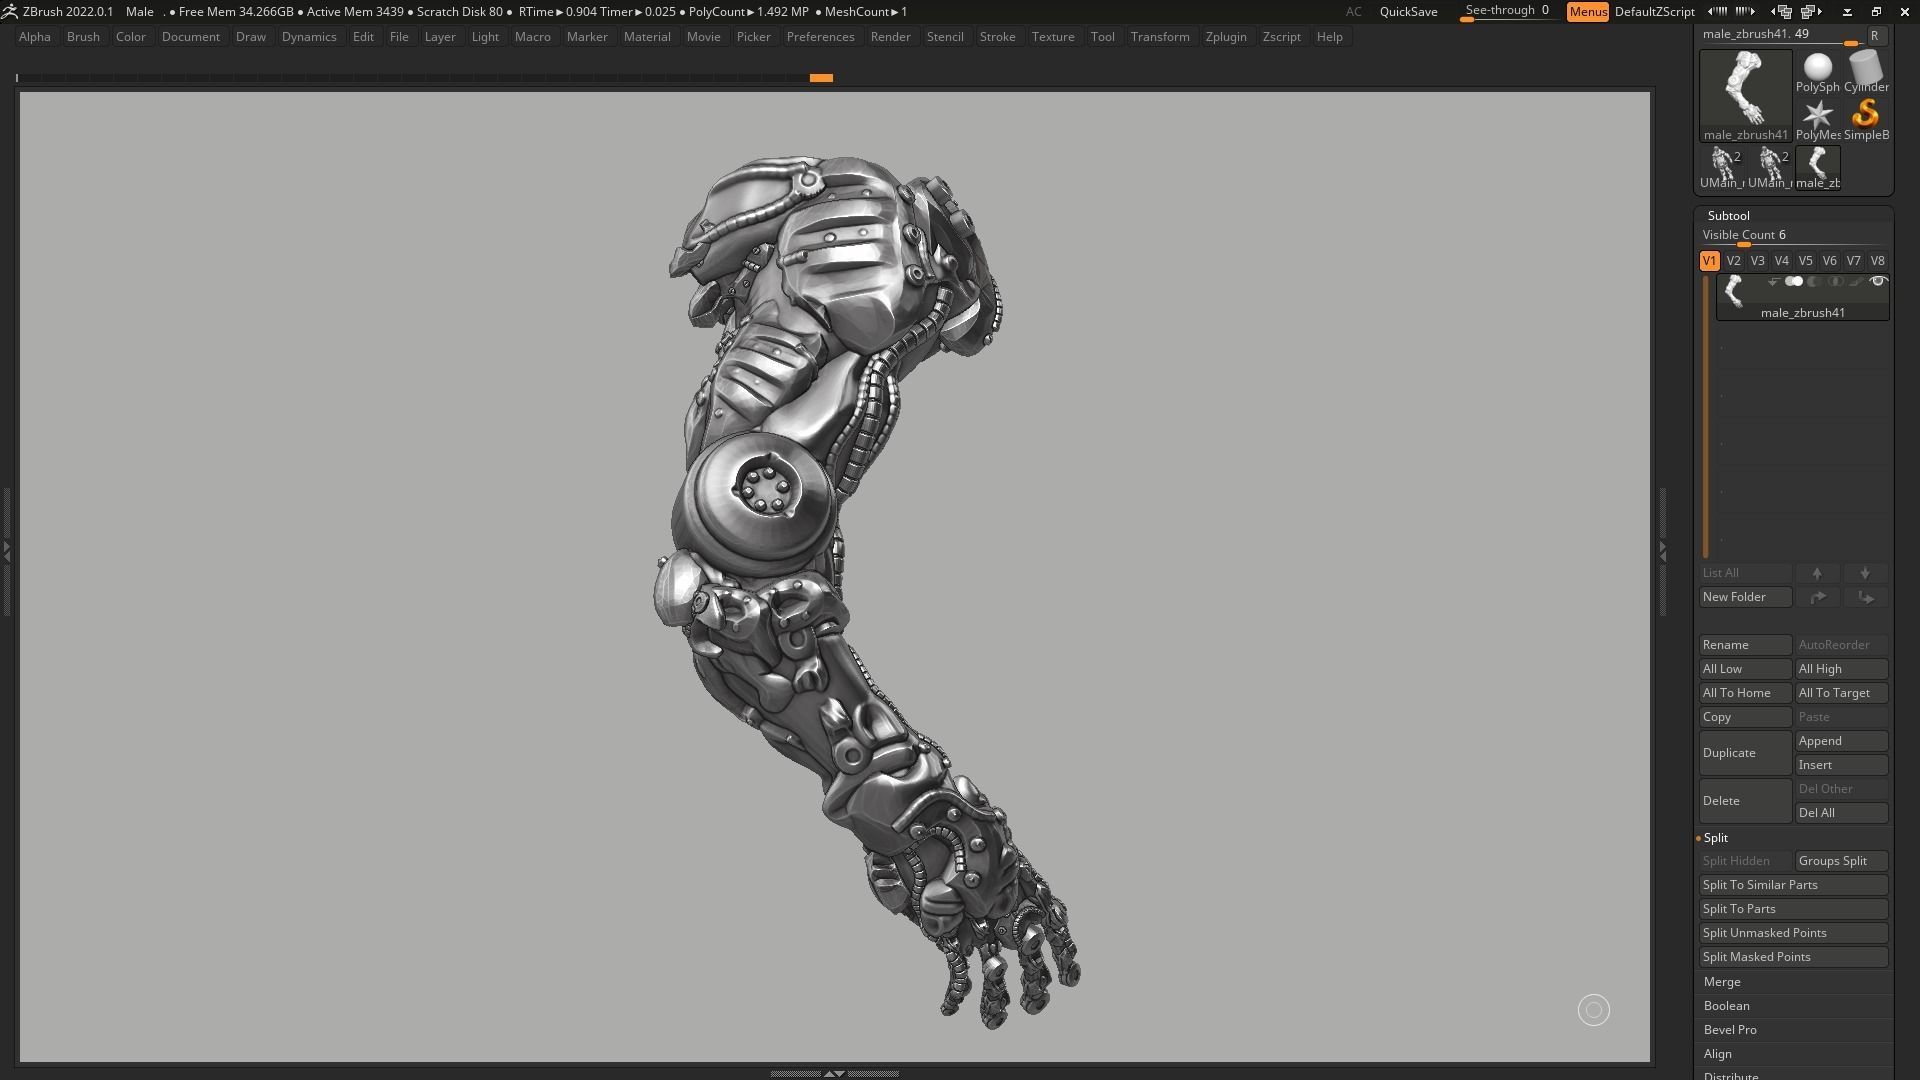Viewport: 1920px width, 1080px height.
Task: Click the next UI colors windows icon
Action: 1811,12
